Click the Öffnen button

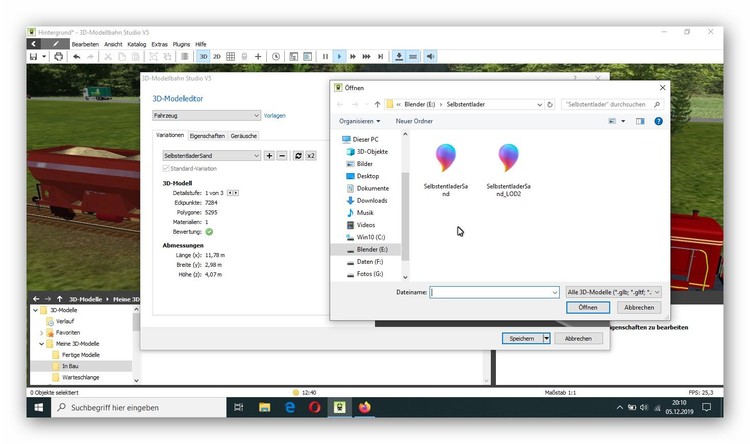point(588,307)
